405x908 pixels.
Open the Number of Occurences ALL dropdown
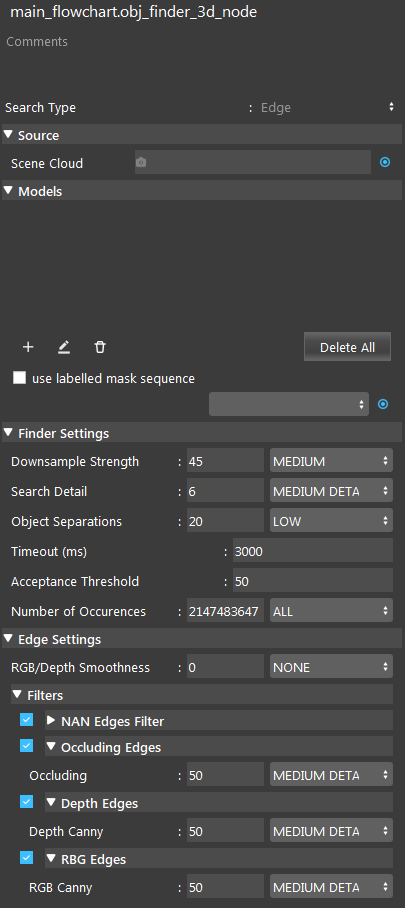click(x=331, y=611)
